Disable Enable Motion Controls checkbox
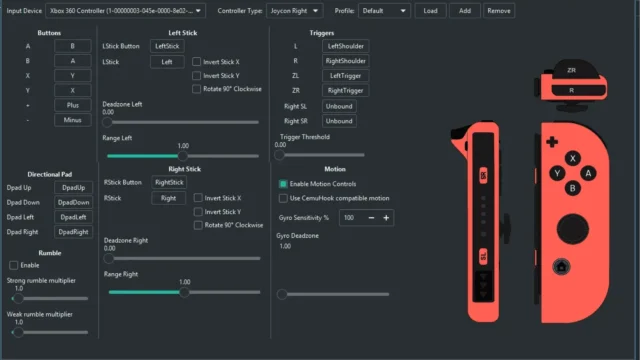640x360 pixels. coord(283,184)
